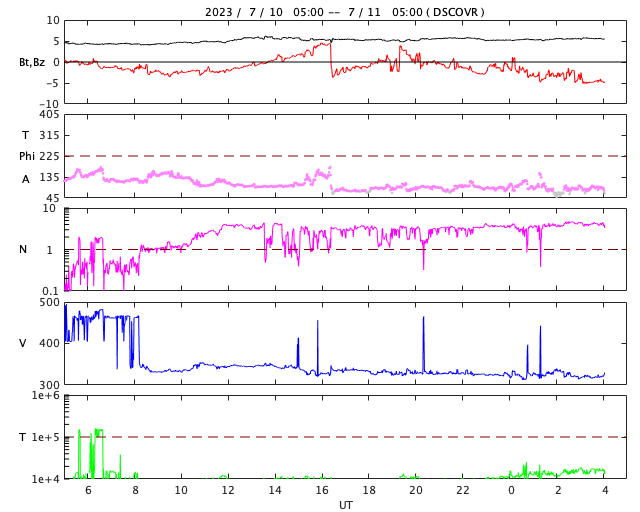Click the T label of temperature panel
640x512 pixels.
(22, 437)
